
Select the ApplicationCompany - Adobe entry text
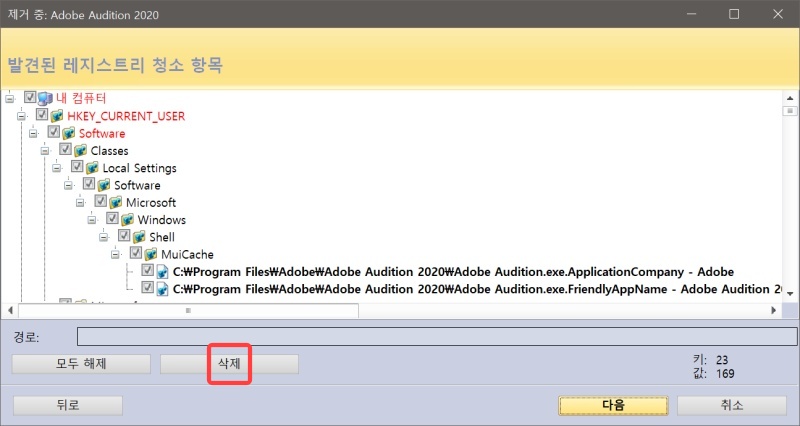(453, 272)
